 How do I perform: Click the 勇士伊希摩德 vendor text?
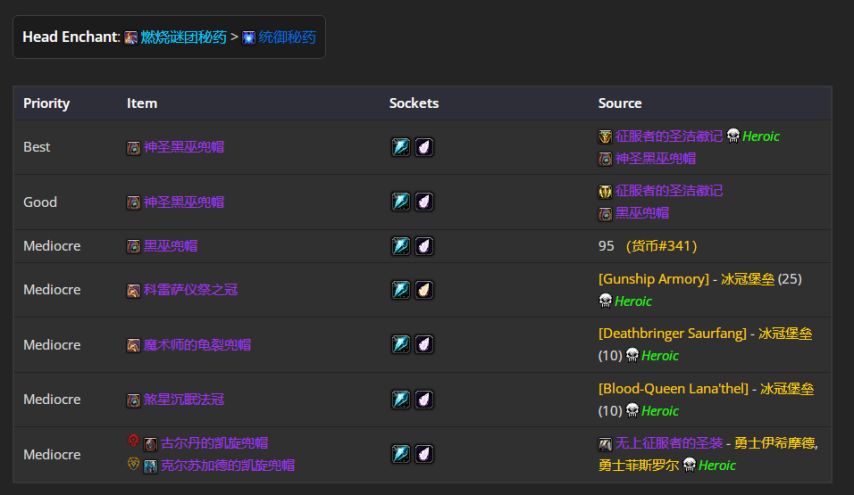(774, 443)
